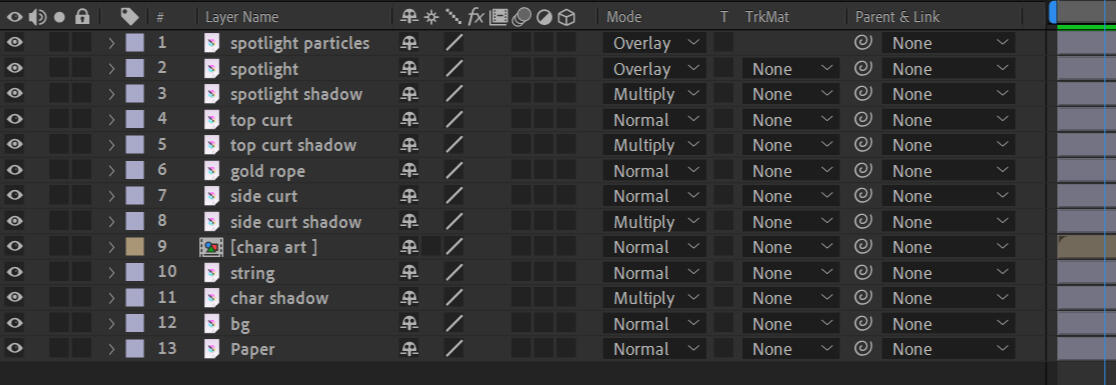Click the 3D Layer cube icon in header
Viewport: 1116px width, 385px height.
[566, 17]
